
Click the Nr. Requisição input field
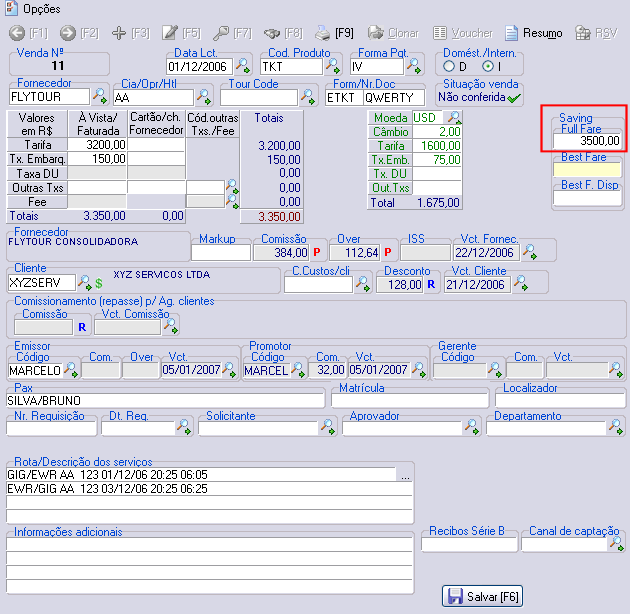(51, 428)
